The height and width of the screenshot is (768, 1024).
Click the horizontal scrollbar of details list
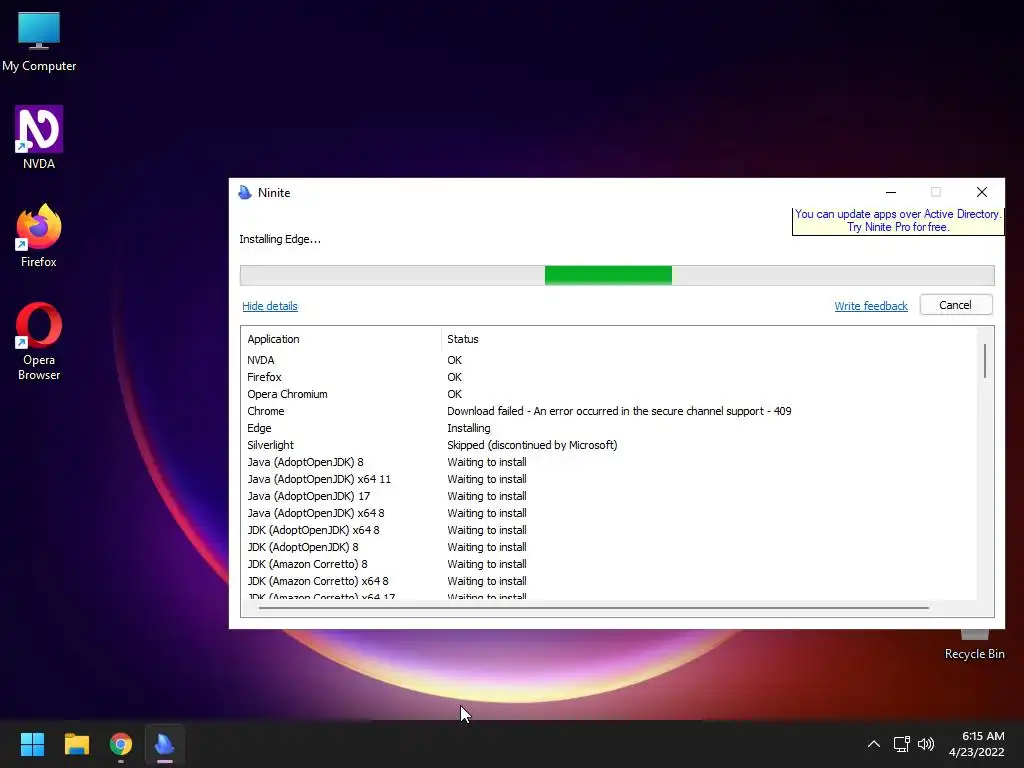tap(594, 608)
